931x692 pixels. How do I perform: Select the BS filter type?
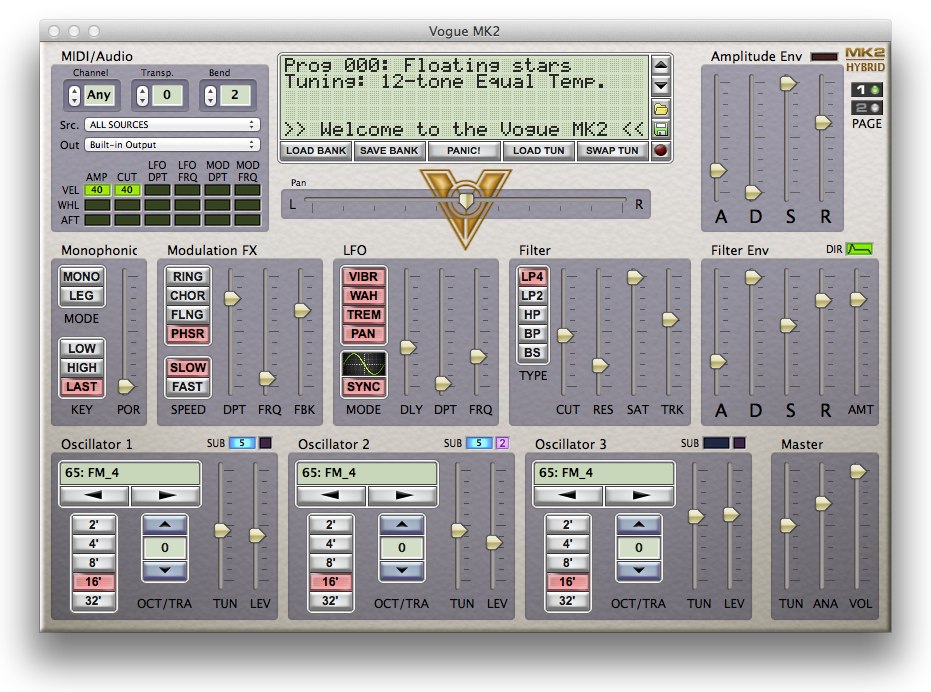pos(533,353)
